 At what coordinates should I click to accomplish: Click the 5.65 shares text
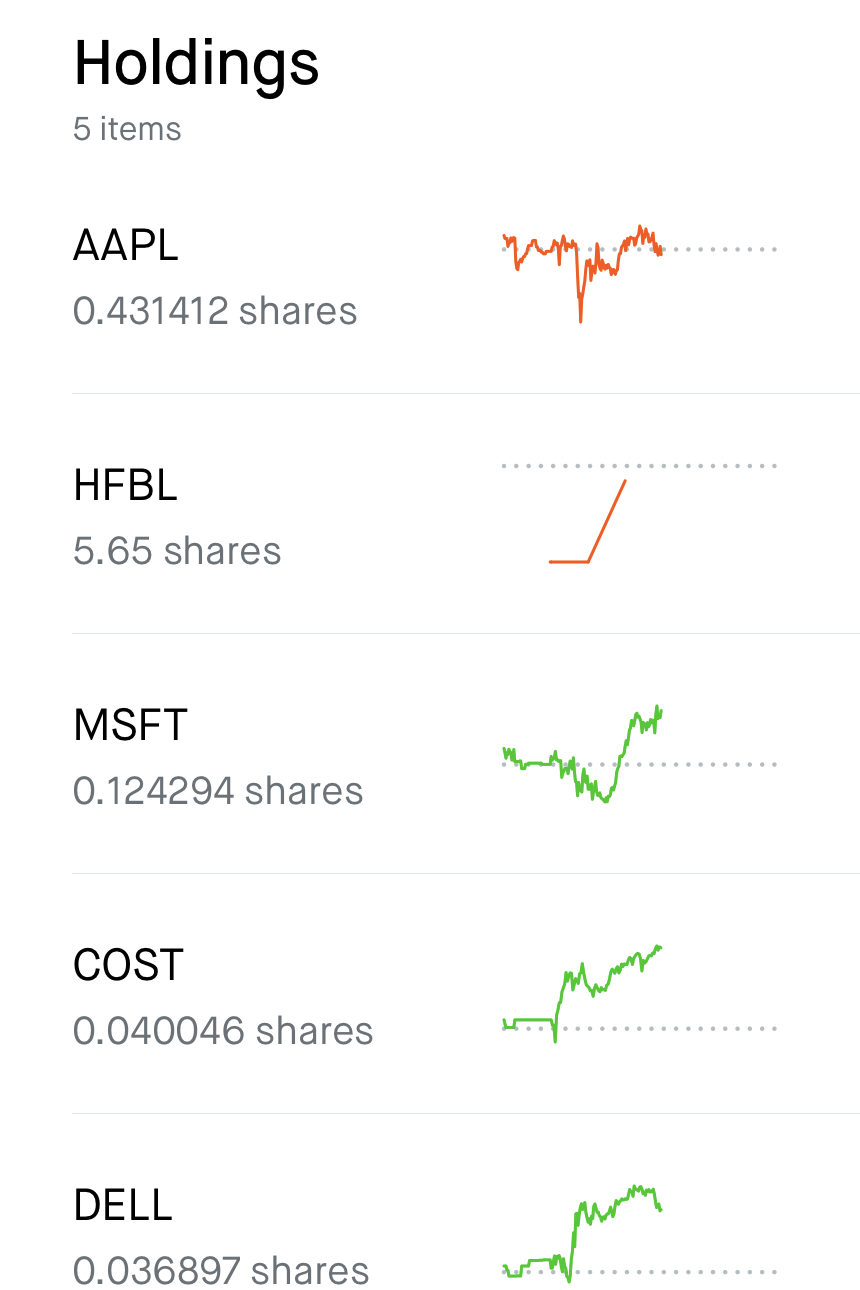click(177, 551)
